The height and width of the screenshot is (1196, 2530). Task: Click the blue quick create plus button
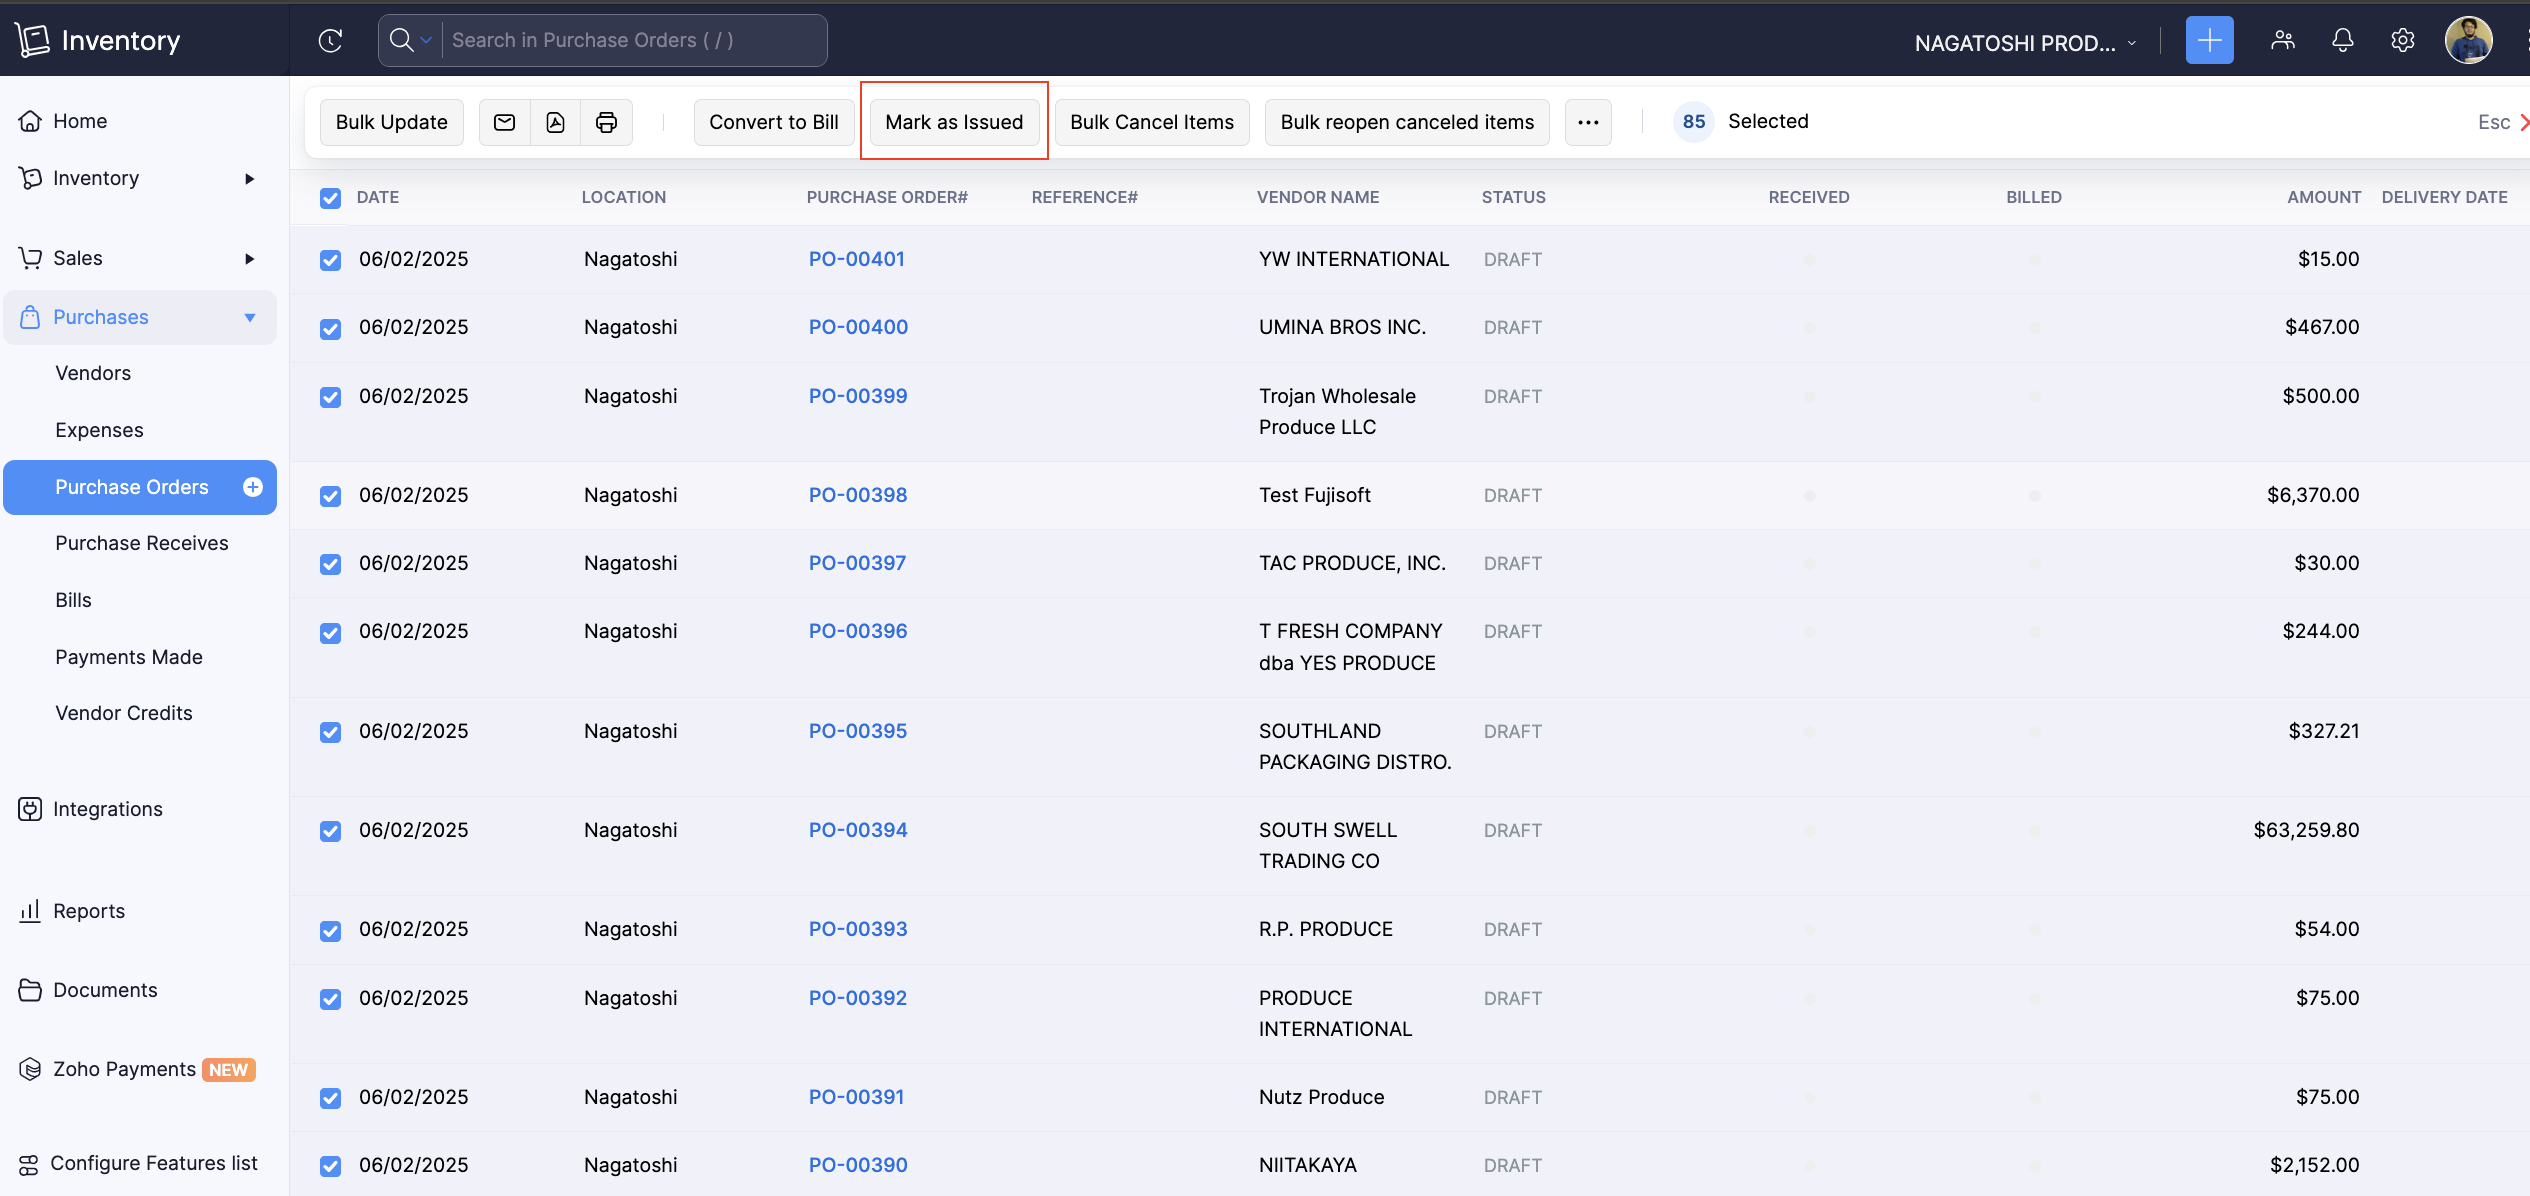click(x=2209, y=40)
